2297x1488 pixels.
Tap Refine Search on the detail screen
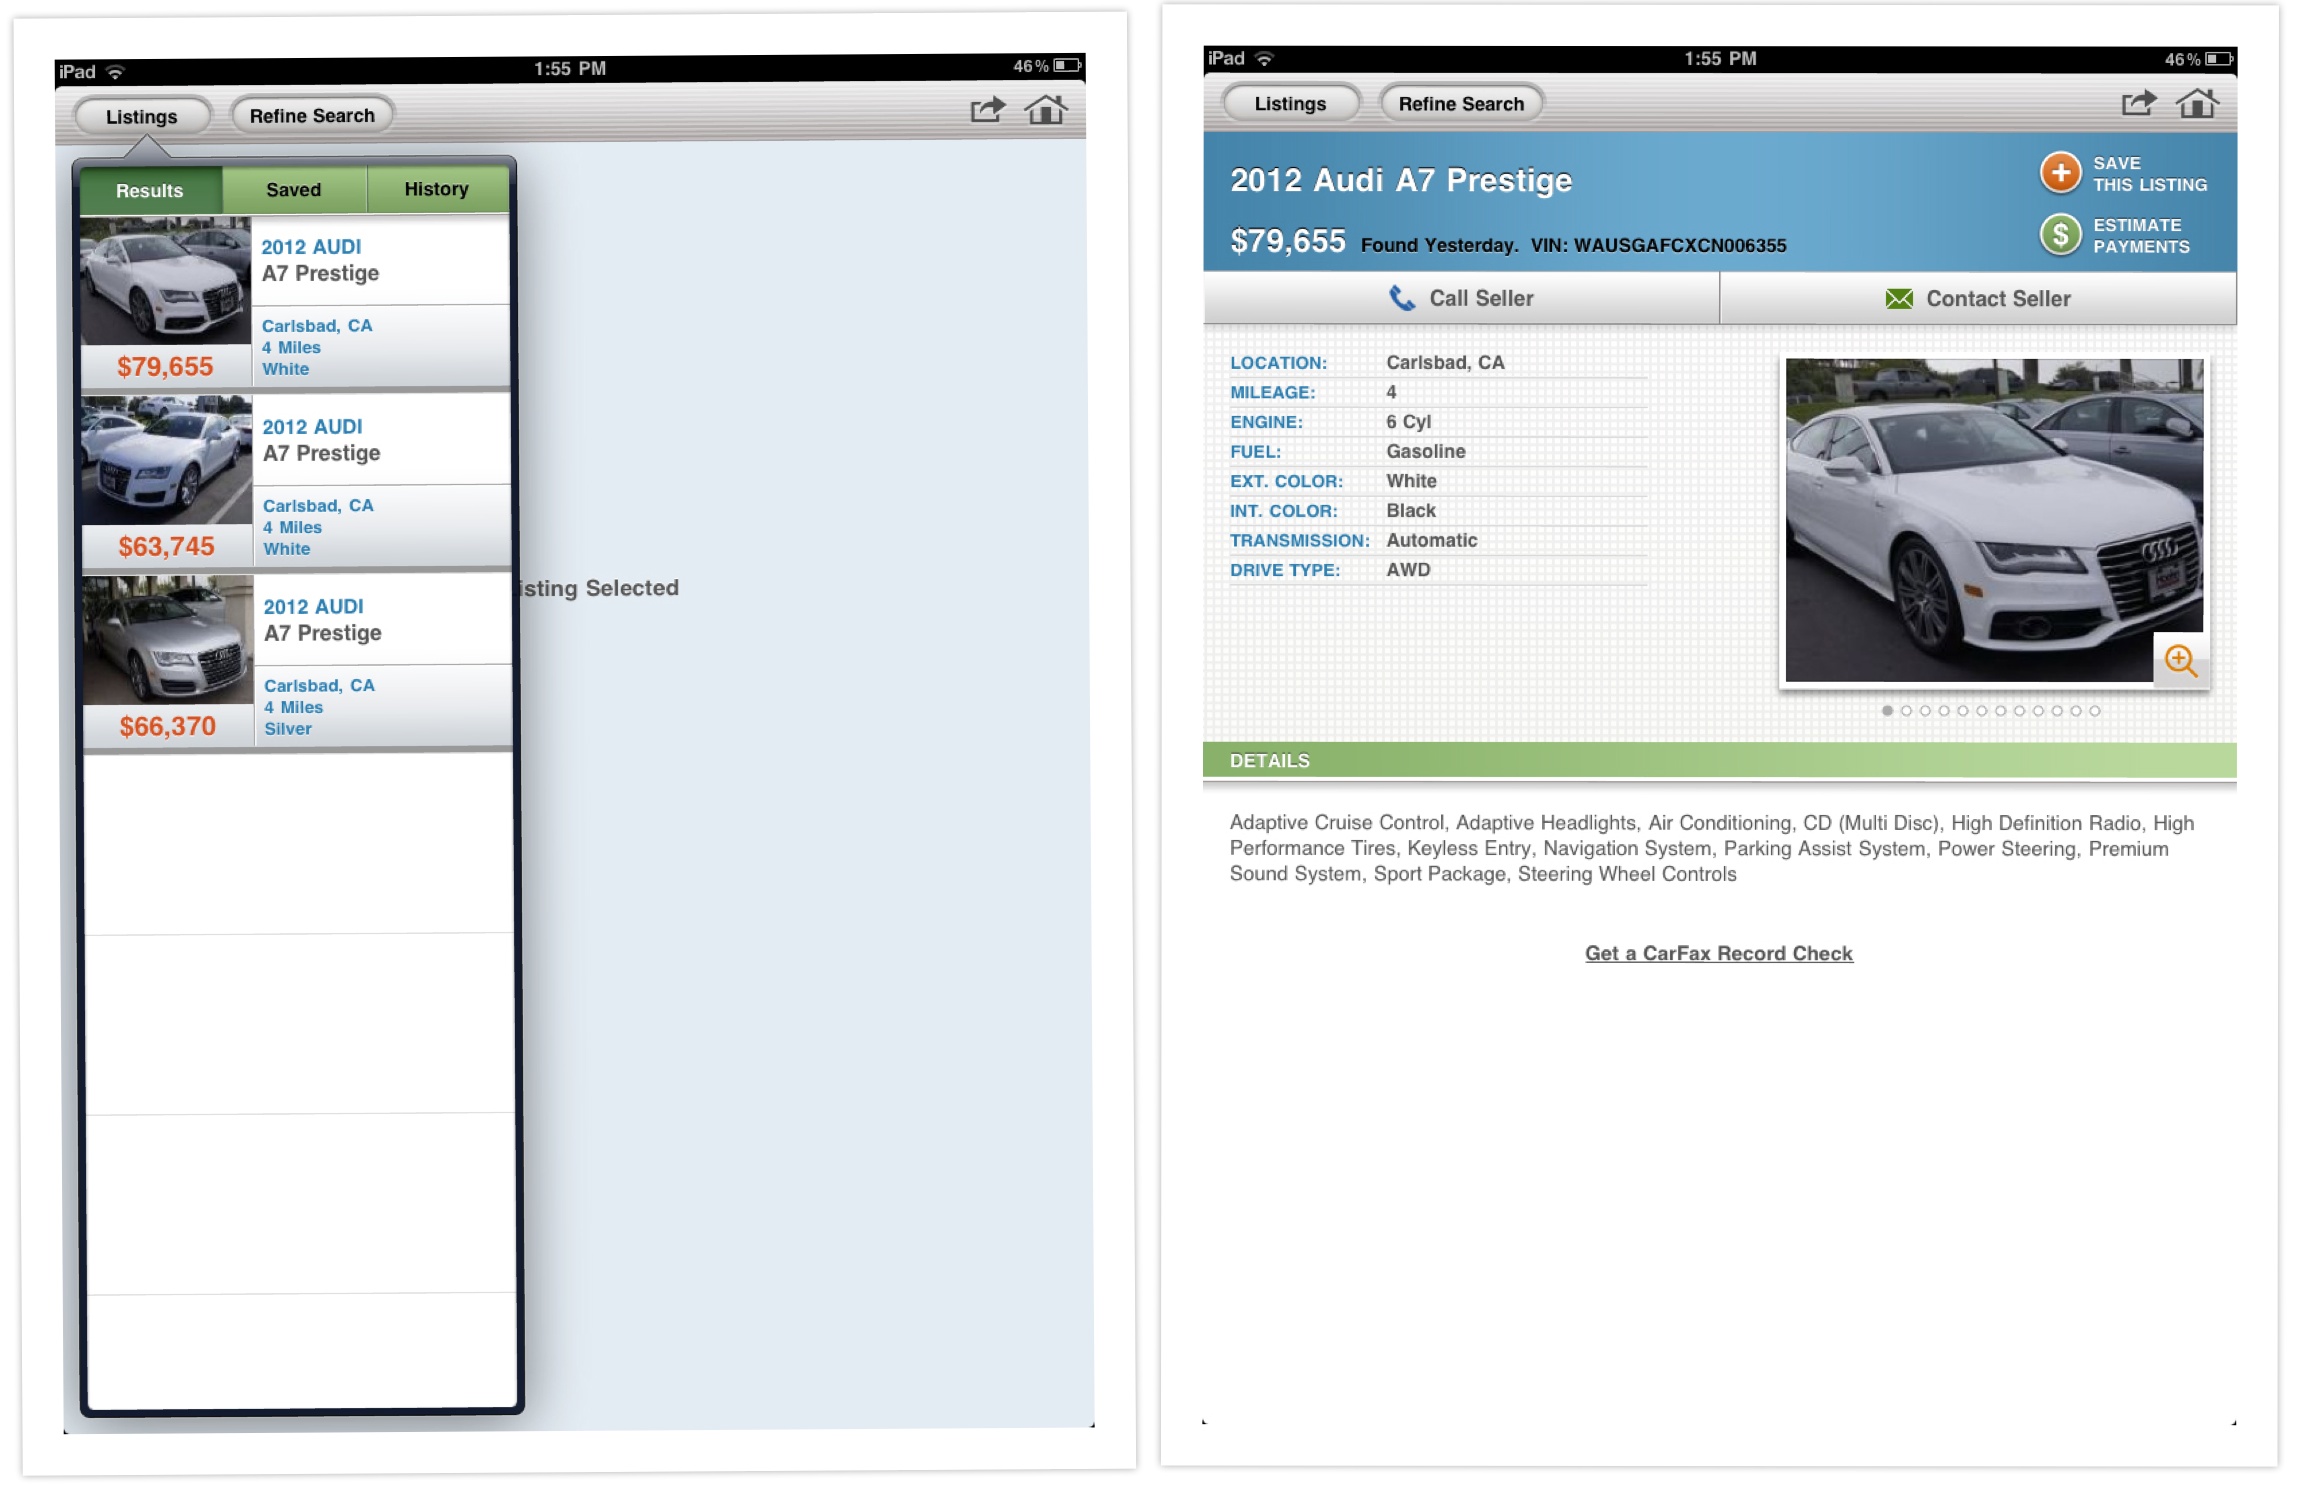pos(1461,103)
